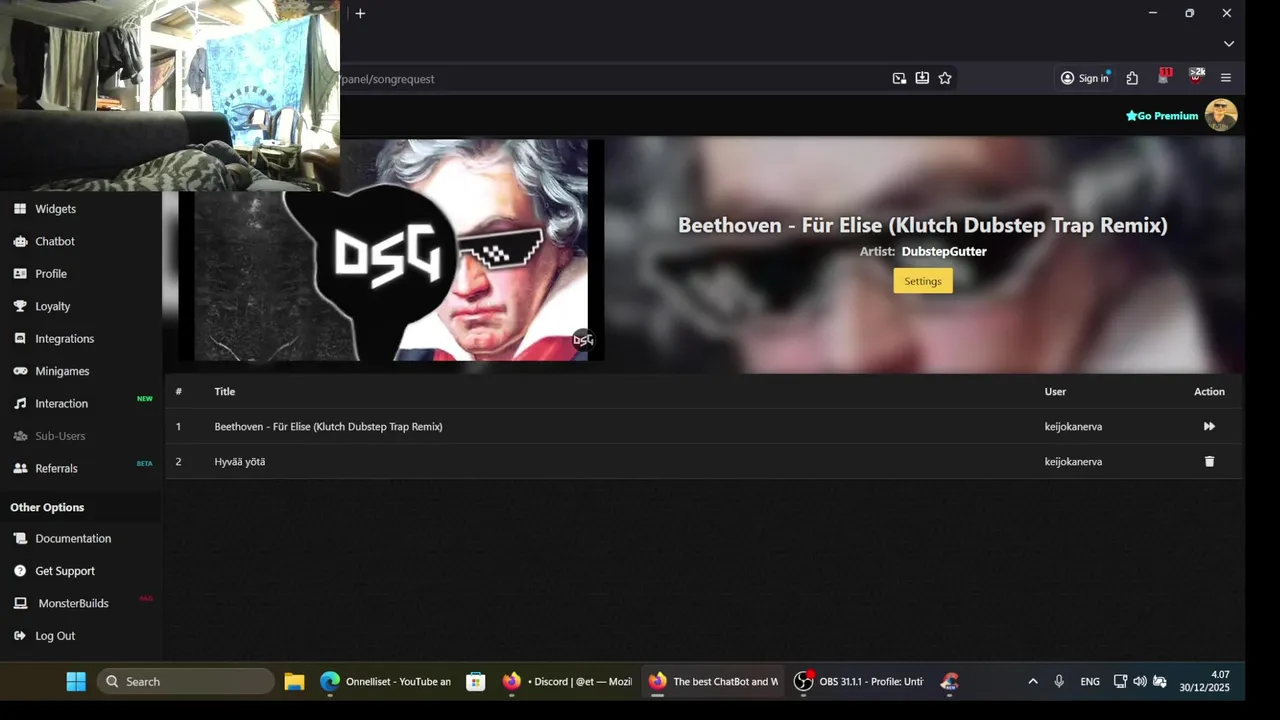This screenshot has width=1280, height=720.
Task: Click the browser address bar
Action: [610, 78]
